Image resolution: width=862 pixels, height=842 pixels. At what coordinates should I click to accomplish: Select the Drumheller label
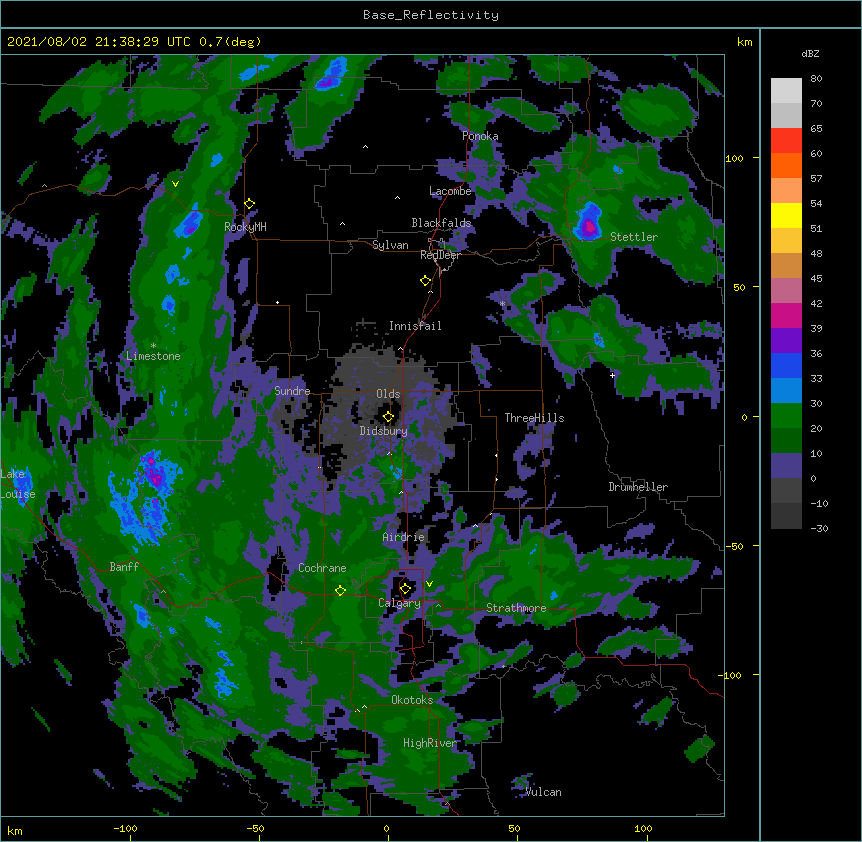point(638,487)
